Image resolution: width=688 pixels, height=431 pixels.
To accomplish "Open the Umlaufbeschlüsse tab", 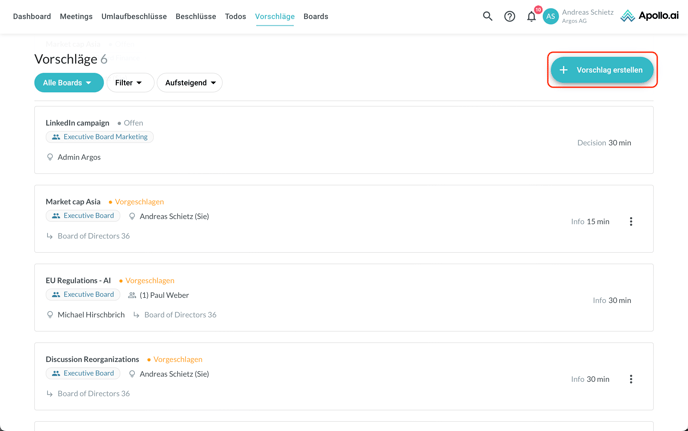I will click(134, 16).
